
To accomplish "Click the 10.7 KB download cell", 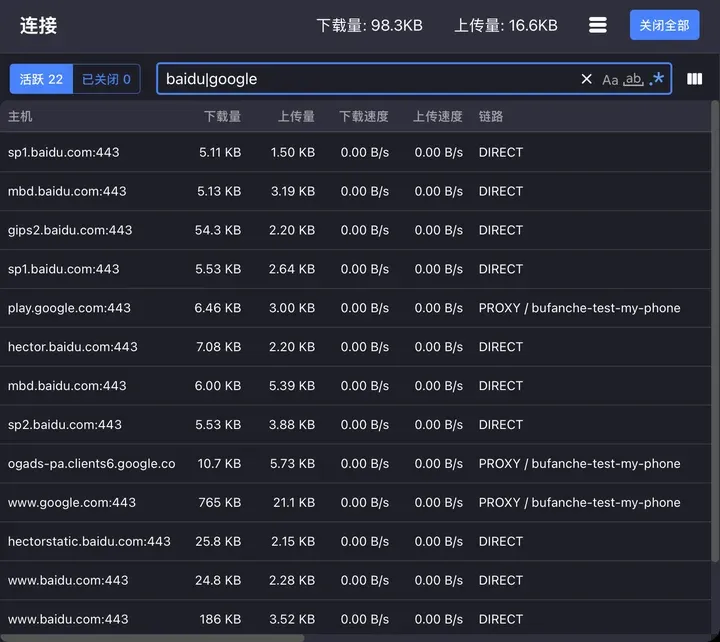I will coord(219,463).
